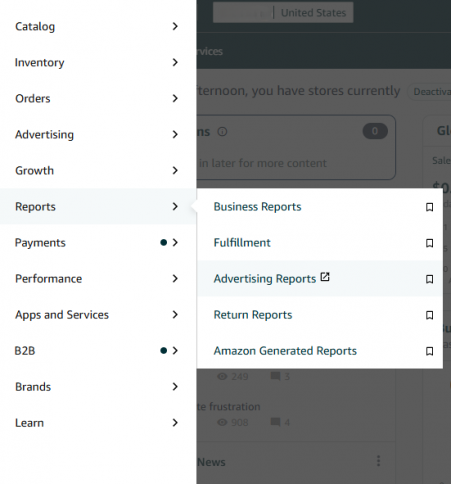Open Amazon Generated Reports from submenu

click(285, 351)
